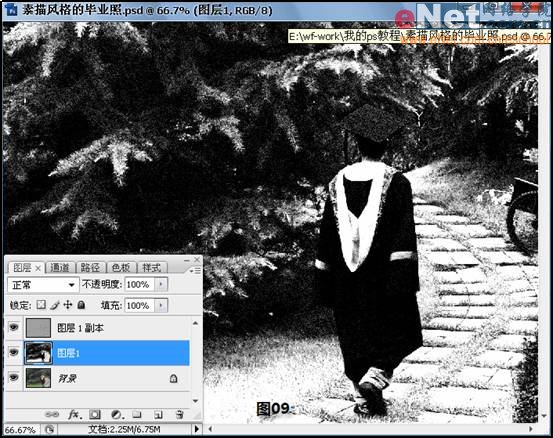Open the layers panel options menu
The width and height of the screenshot is (553, 438).
click(196, 270)
